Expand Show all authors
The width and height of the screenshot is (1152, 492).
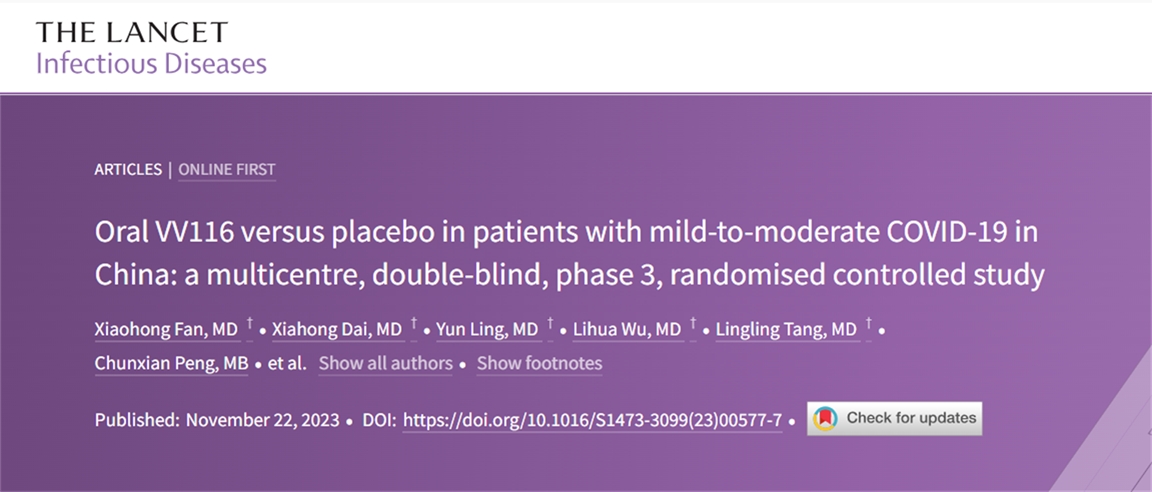[x=385, y=363]
